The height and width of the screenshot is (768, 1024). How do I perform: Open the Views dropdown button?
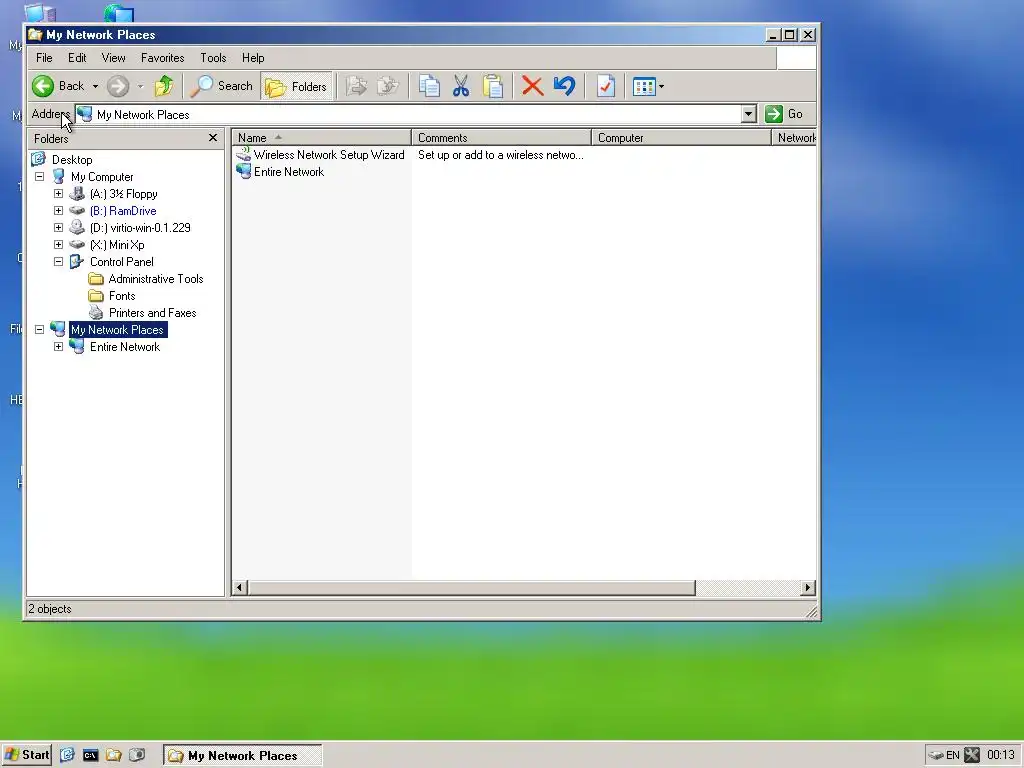click(x=648, y=86)
